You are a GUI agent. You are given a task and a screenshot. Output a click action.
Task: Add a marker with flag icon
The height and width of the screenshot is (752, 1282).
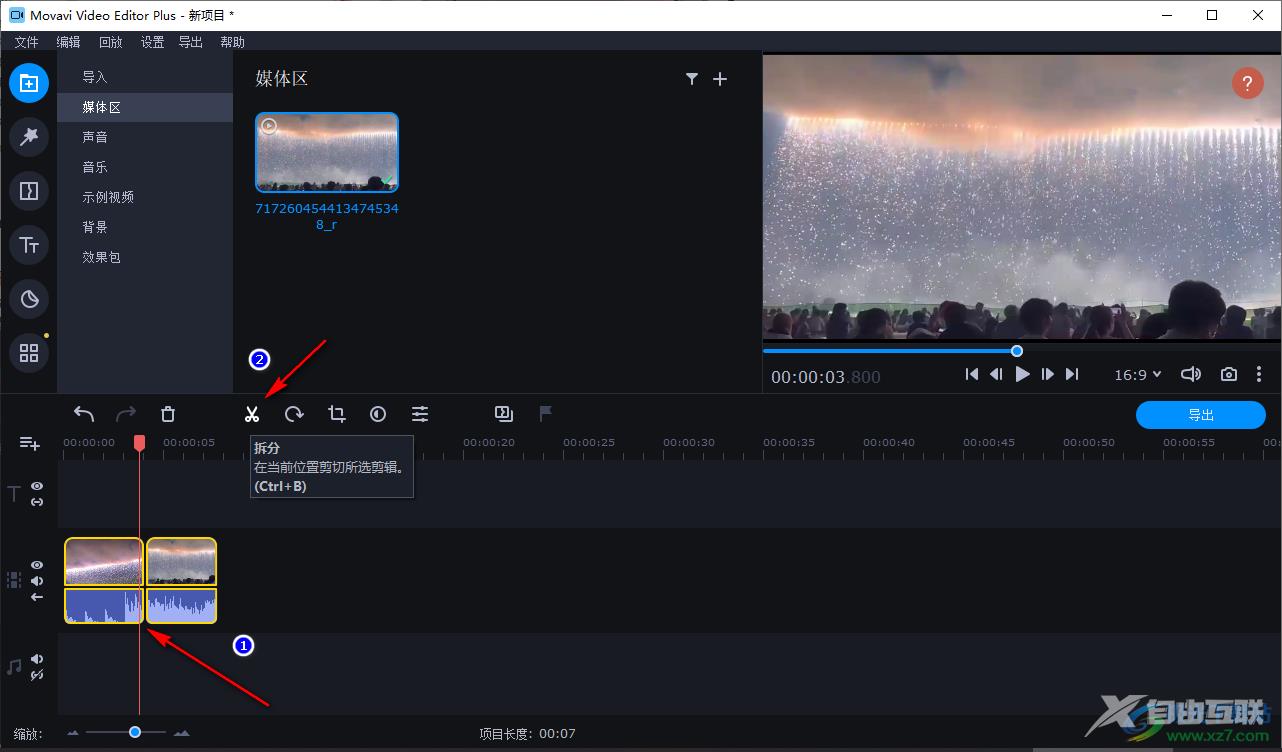[x=546, y=413]
